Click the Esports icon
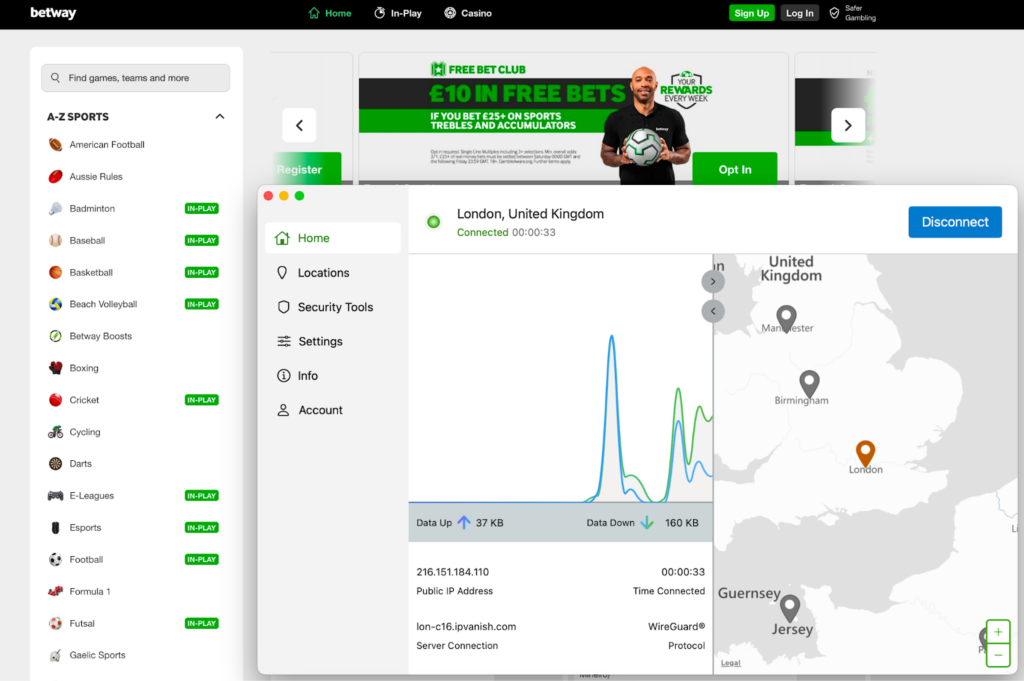This screenshot has height=681, width=1024. tap(56, 528)
